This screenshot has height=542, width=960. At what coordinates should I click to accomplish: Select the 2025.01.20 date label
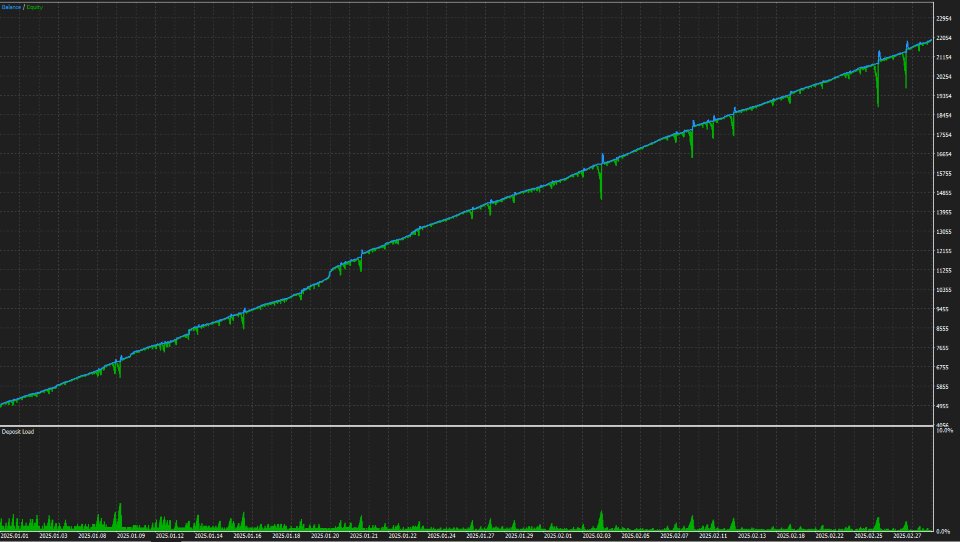(325, 536)
